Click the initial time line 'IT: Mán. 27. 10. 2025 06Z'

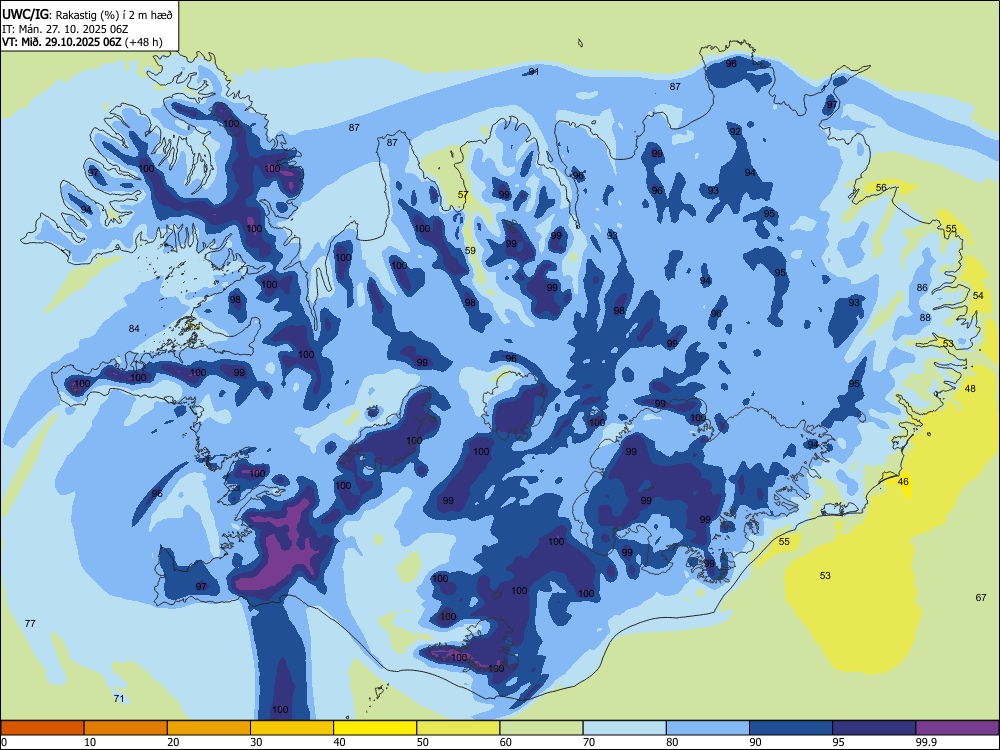[x=66, y=29]
